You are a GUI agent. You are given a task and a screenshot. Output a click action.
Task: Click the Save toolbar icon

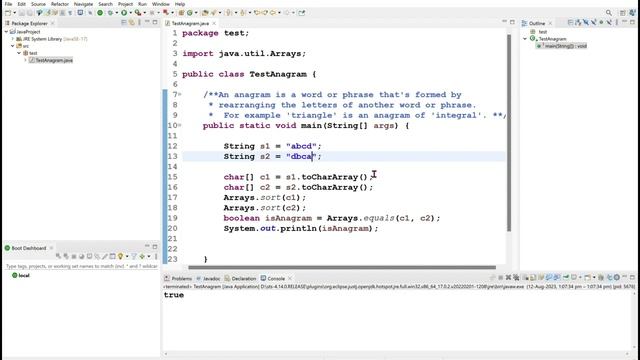21,13
